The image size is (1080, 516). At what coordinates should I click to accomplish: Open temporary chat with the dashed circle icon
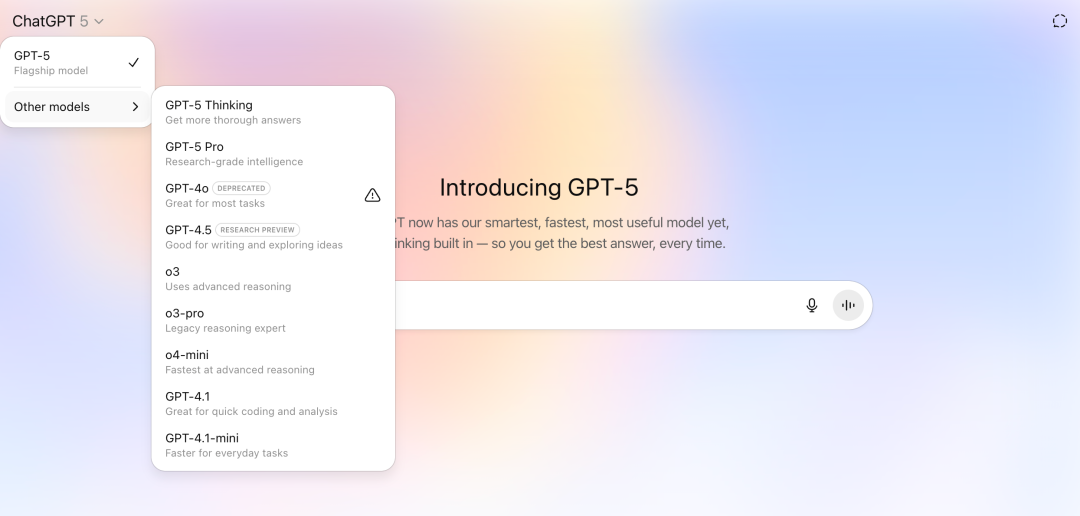tap(1059, 21)
